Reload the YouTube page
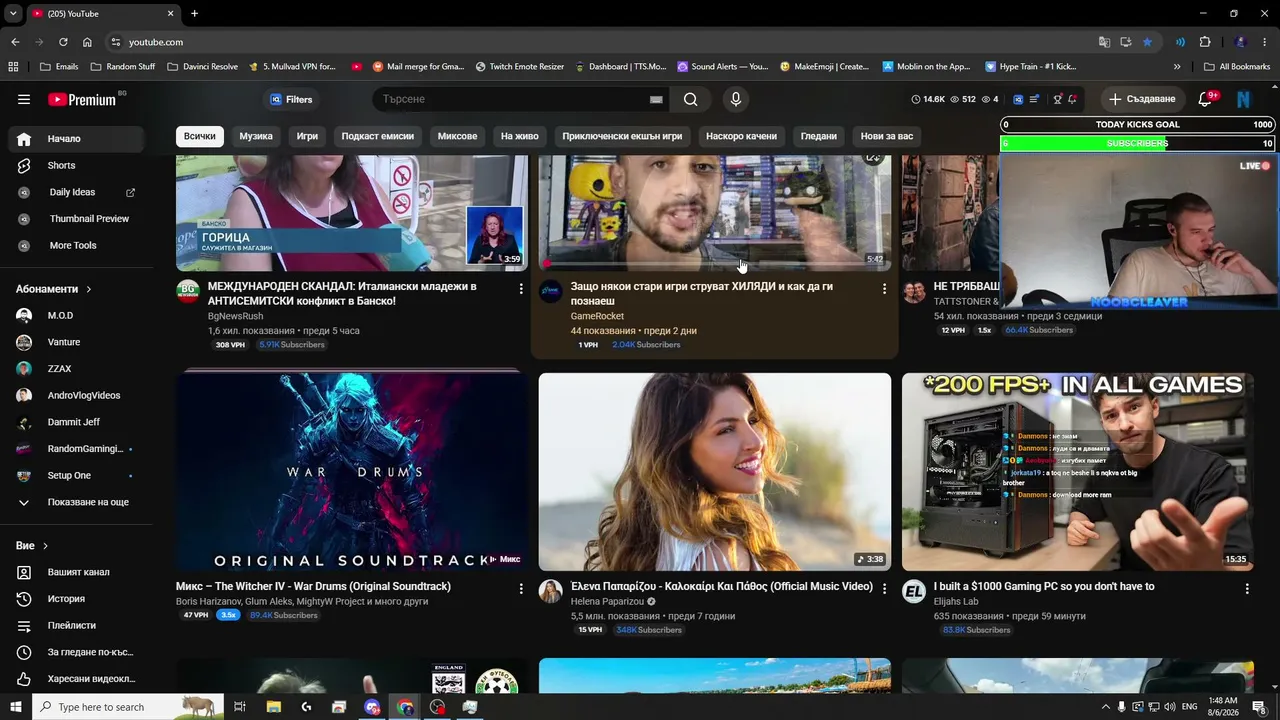The height and width of the screenshot is (720, 1280). 63,42
